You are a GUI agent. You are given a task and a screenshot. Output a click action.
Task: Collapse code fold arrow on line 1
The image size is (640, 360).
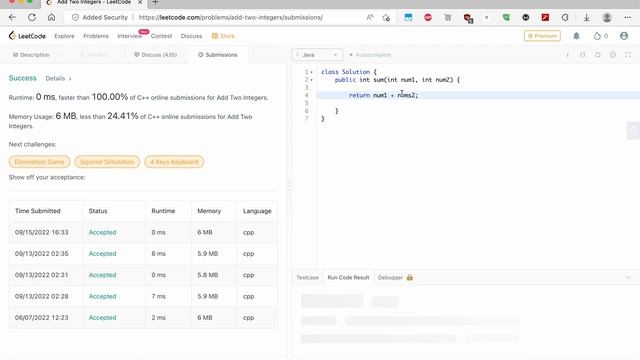pos(311,72)
